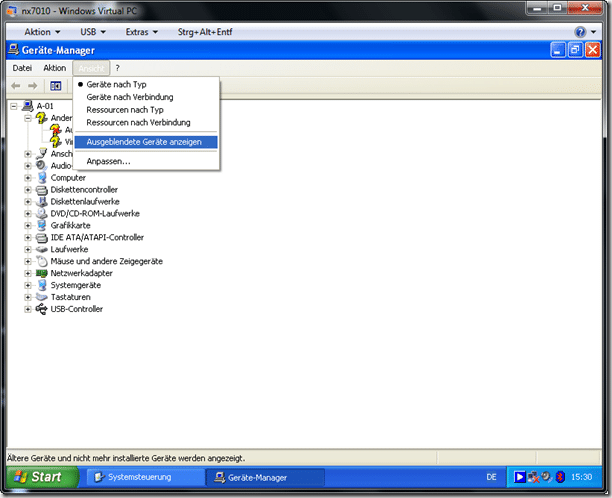The height and width of the screenshot is (498, 612).
Task: Select Ressourcen nach Verbindung view option
Action: [x=146, y=123]
